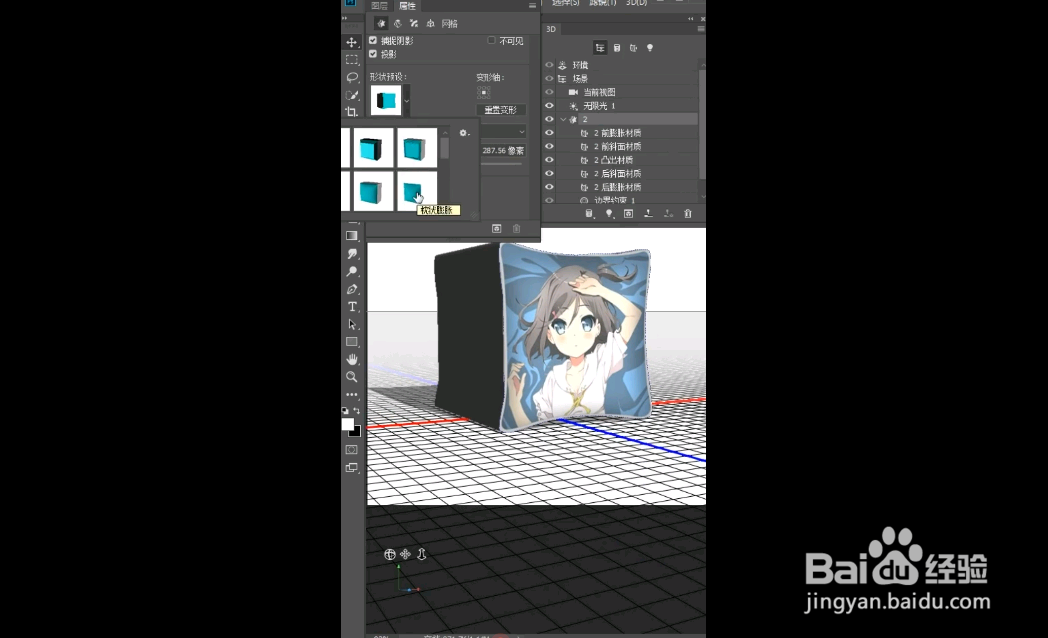Click the 重置变形 button
This screenshot has width=1048, height=638.
pyautogui.click(x=501, y=109)
